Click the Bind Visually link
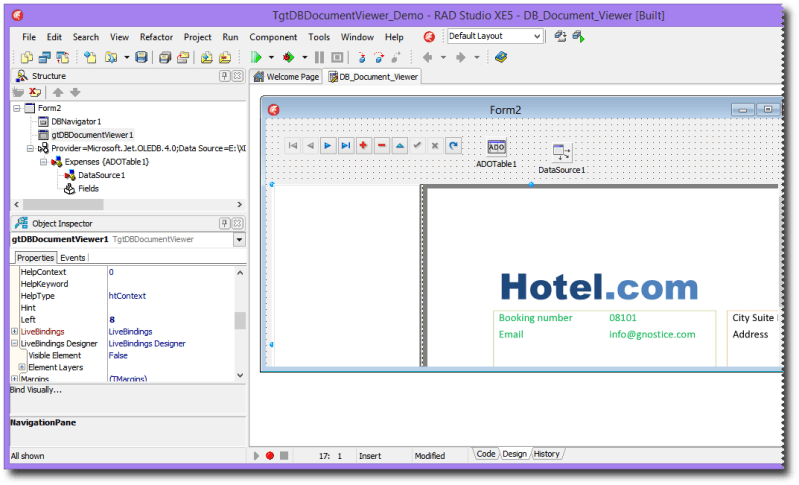Screen dimensions: 799x485 [x=36, y=390]
